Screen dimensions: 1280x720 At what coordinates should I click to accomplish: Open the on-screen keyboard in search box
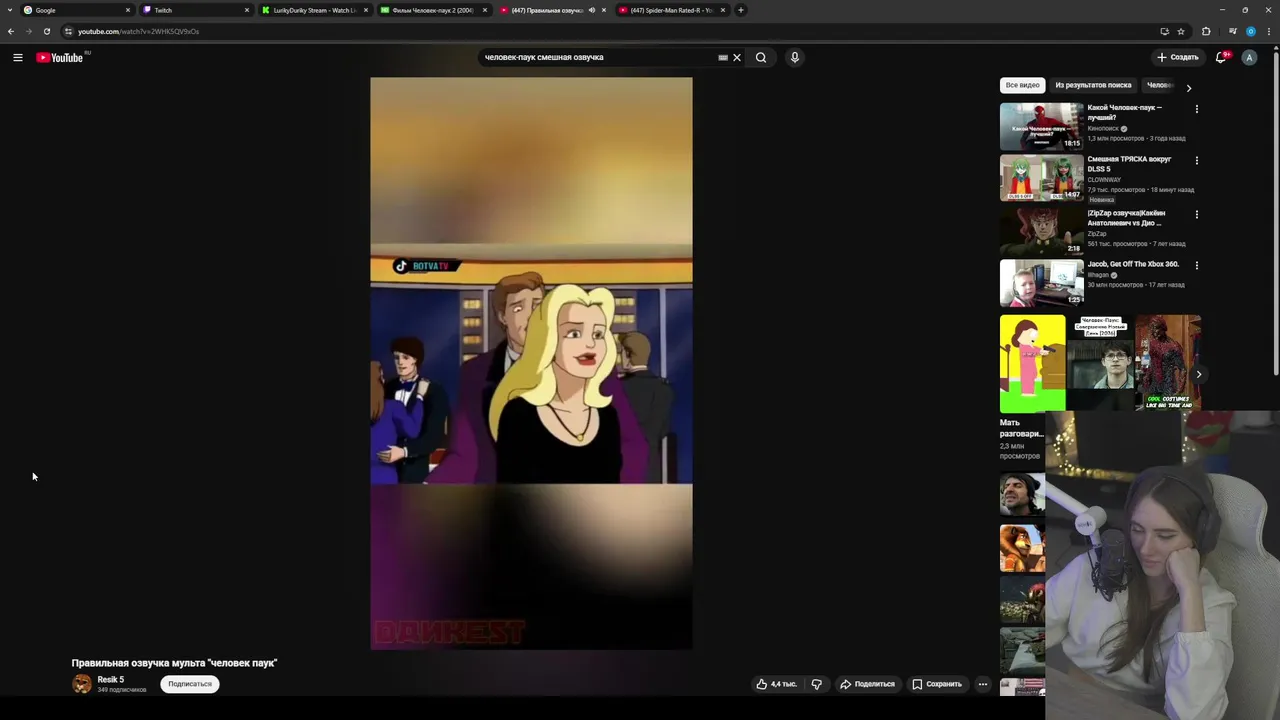tap(723, 58)
